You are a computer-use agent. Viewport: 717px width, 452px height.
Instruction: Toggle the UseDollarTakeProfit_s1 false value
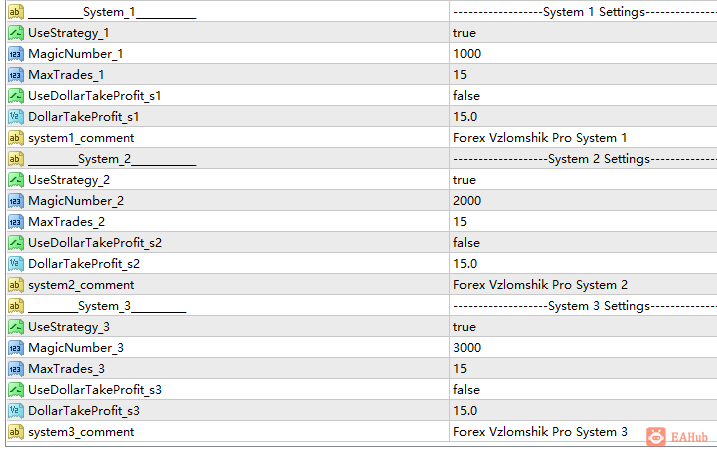(x=467, y=96)
